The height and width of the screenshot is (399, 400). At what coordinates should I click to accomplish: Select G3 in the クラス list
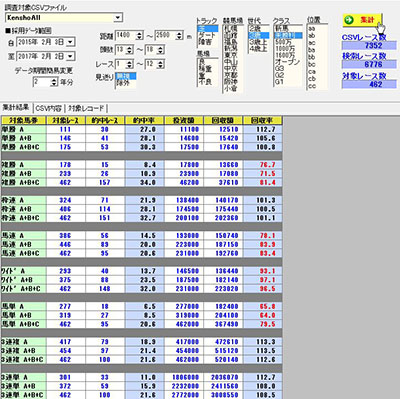pyautogui.click(x=287, y=69)
